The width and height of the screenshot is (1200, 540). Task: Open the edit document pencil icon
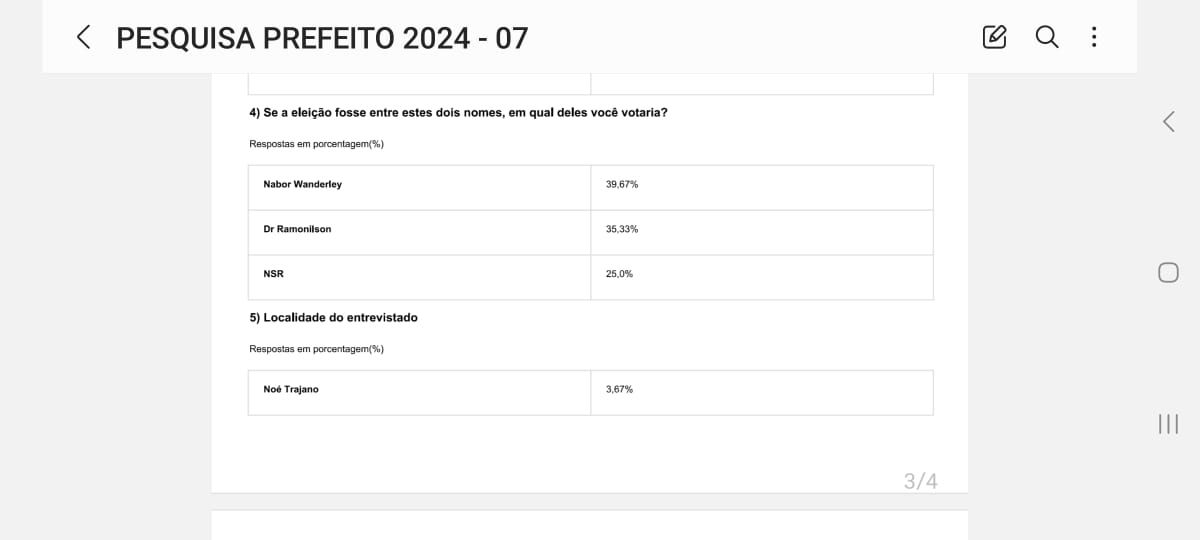[994, 38]
